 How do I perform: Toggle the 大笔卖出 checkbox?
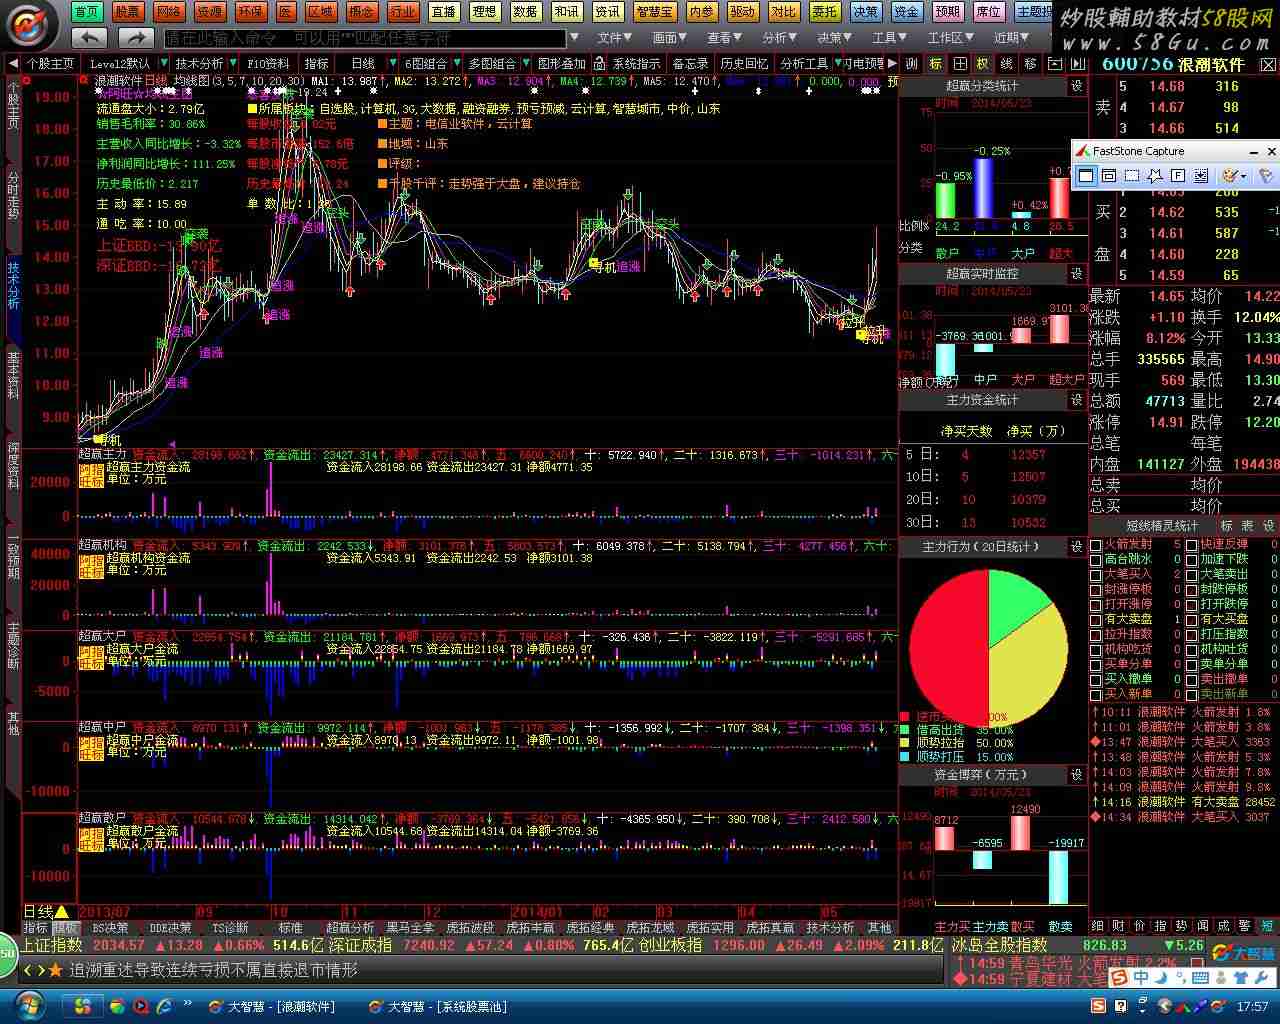click(1192, 575)
